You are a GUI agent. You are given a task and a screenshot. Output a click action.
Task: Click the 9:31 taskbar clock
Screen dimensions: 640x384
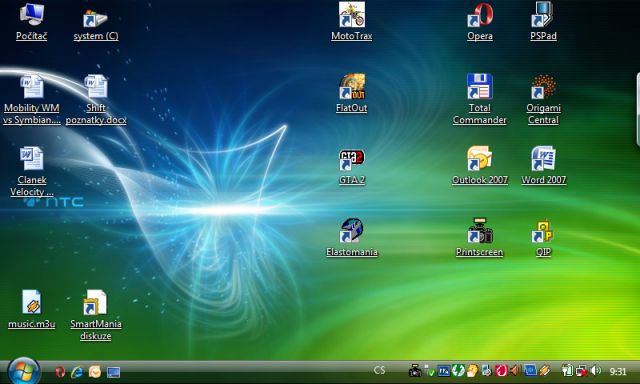pos(618,371)
